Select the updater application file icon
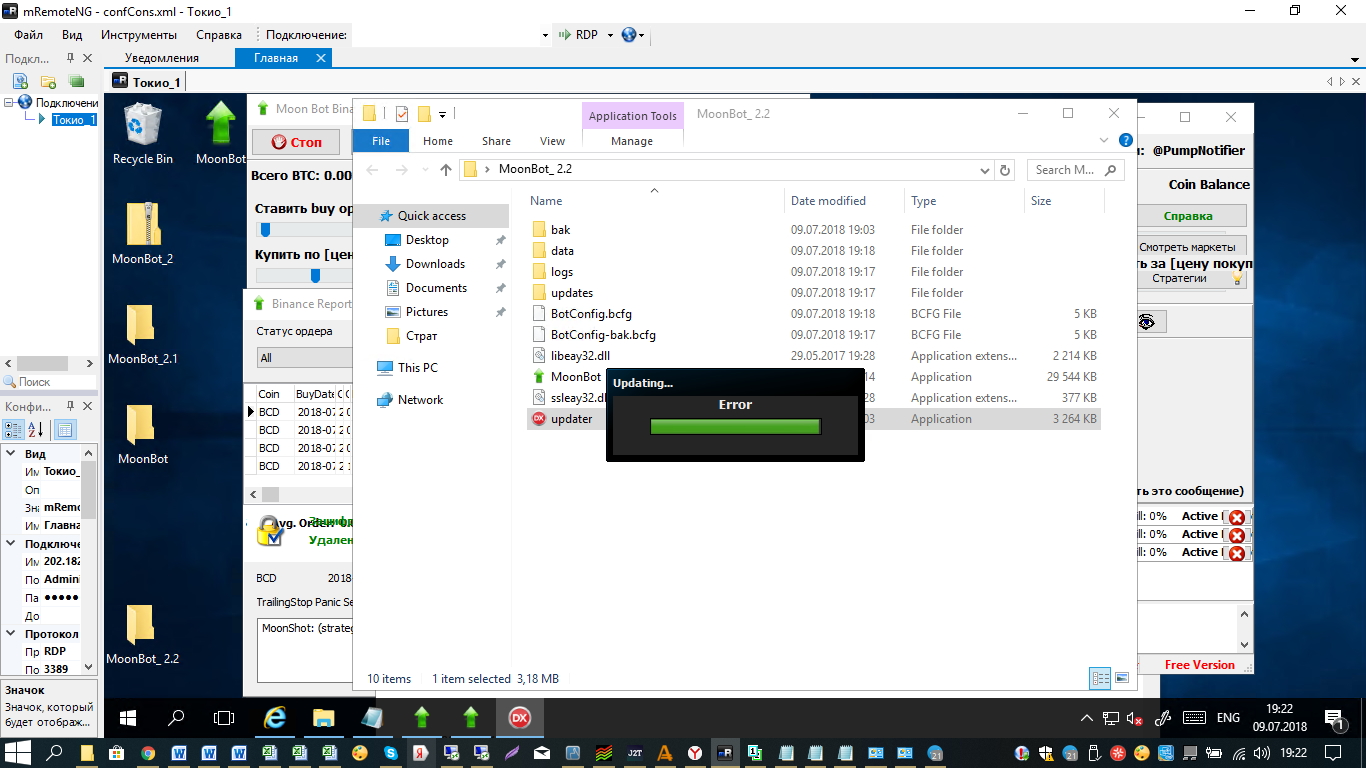This screenshot has width=1366, height=768. [x=539, y=419]
